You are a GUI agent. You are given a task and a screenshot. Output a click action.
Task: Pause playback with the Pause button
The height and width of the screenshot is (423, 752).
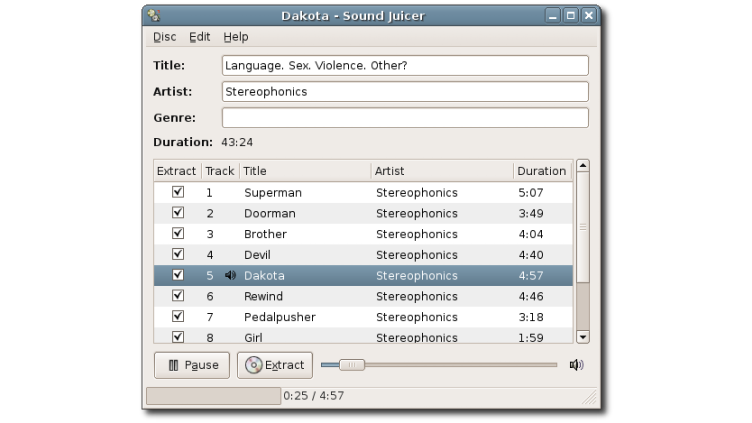coord(192,365)
